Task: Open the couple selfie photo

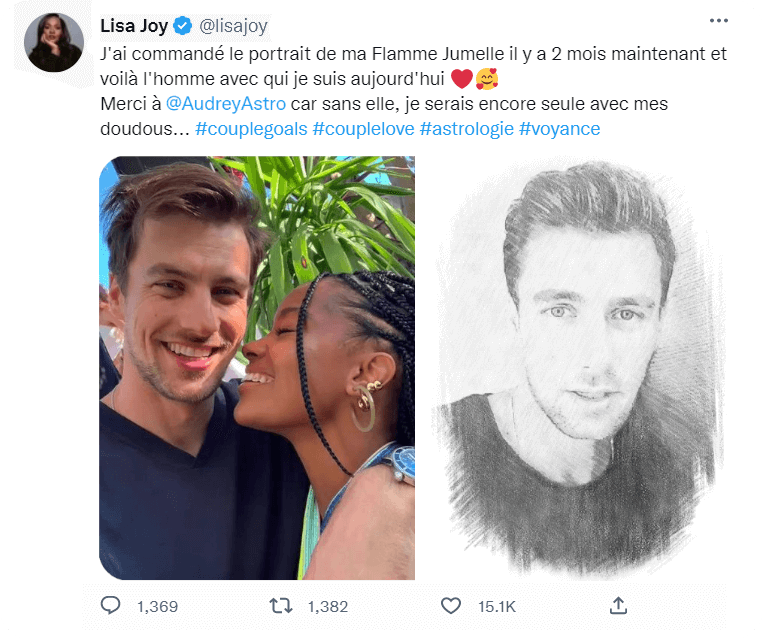Action: click(257, 368)
